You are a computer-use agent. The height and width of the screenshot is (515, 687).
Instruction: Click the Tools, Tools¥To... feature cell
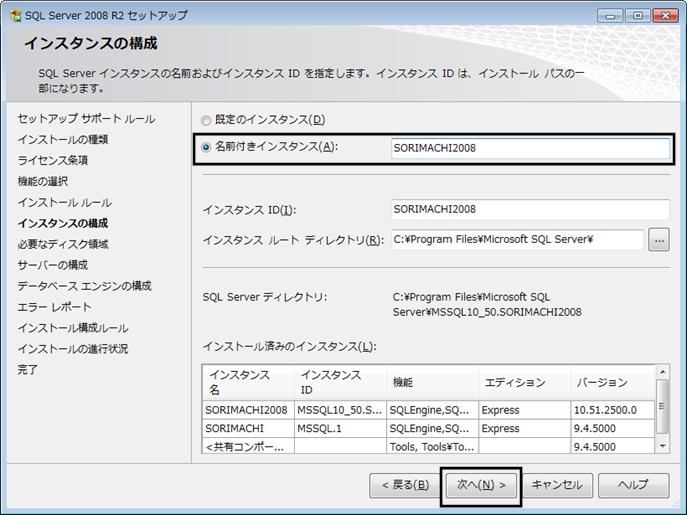(432, 446)
